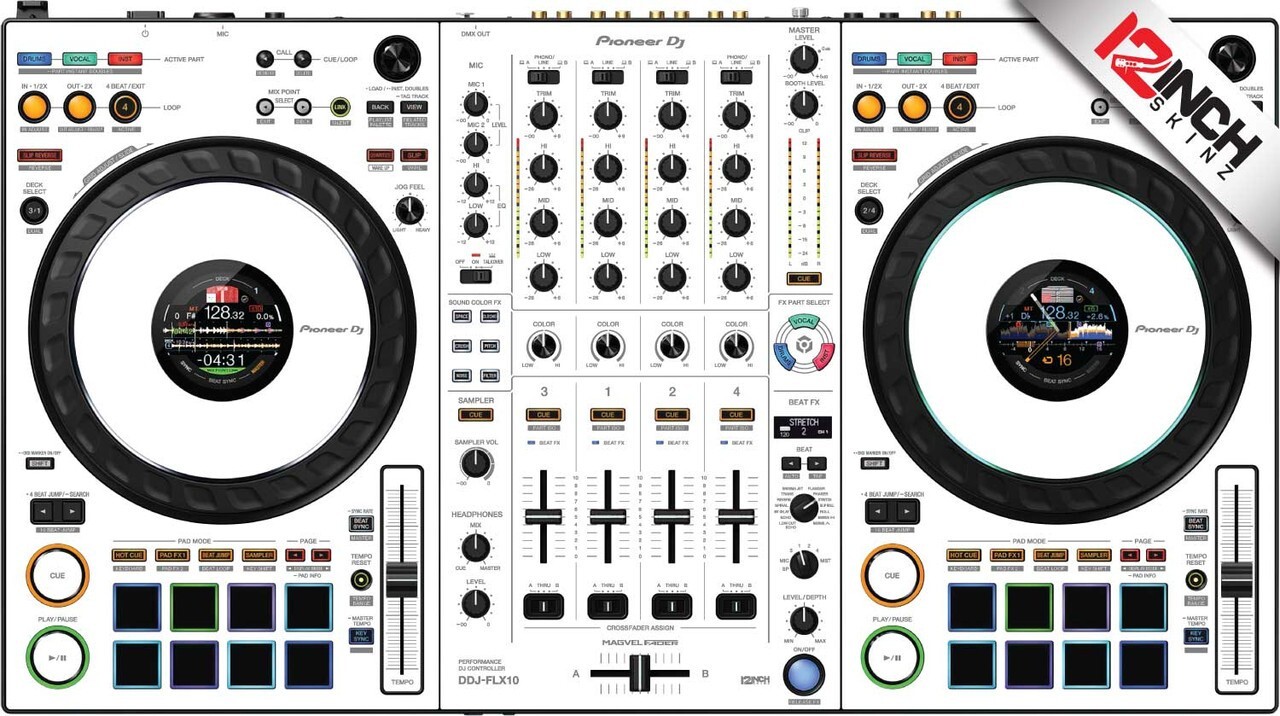
Task: Click the left deck TEMPO RESET button
Action: tap(361, 579)
